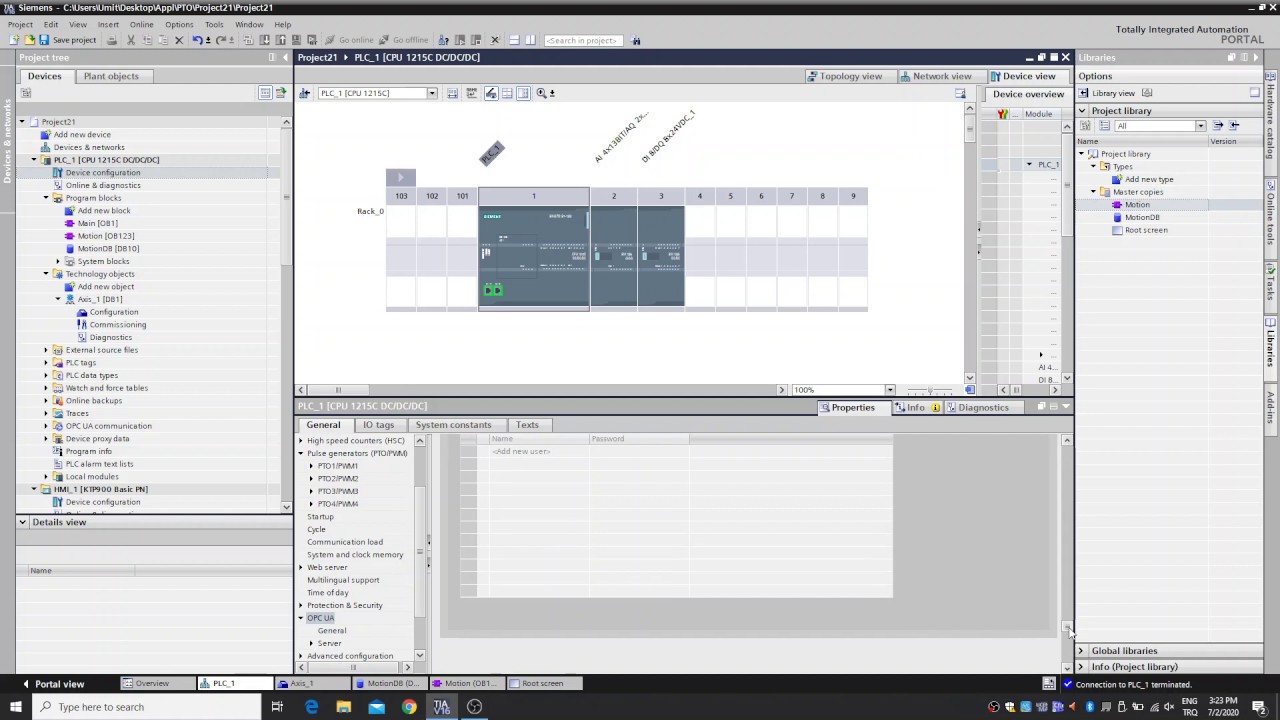Switch to Axis_1 editor in the bottom bar
The width and height of the screenshot is (1280, 720).
coord(311,684)
